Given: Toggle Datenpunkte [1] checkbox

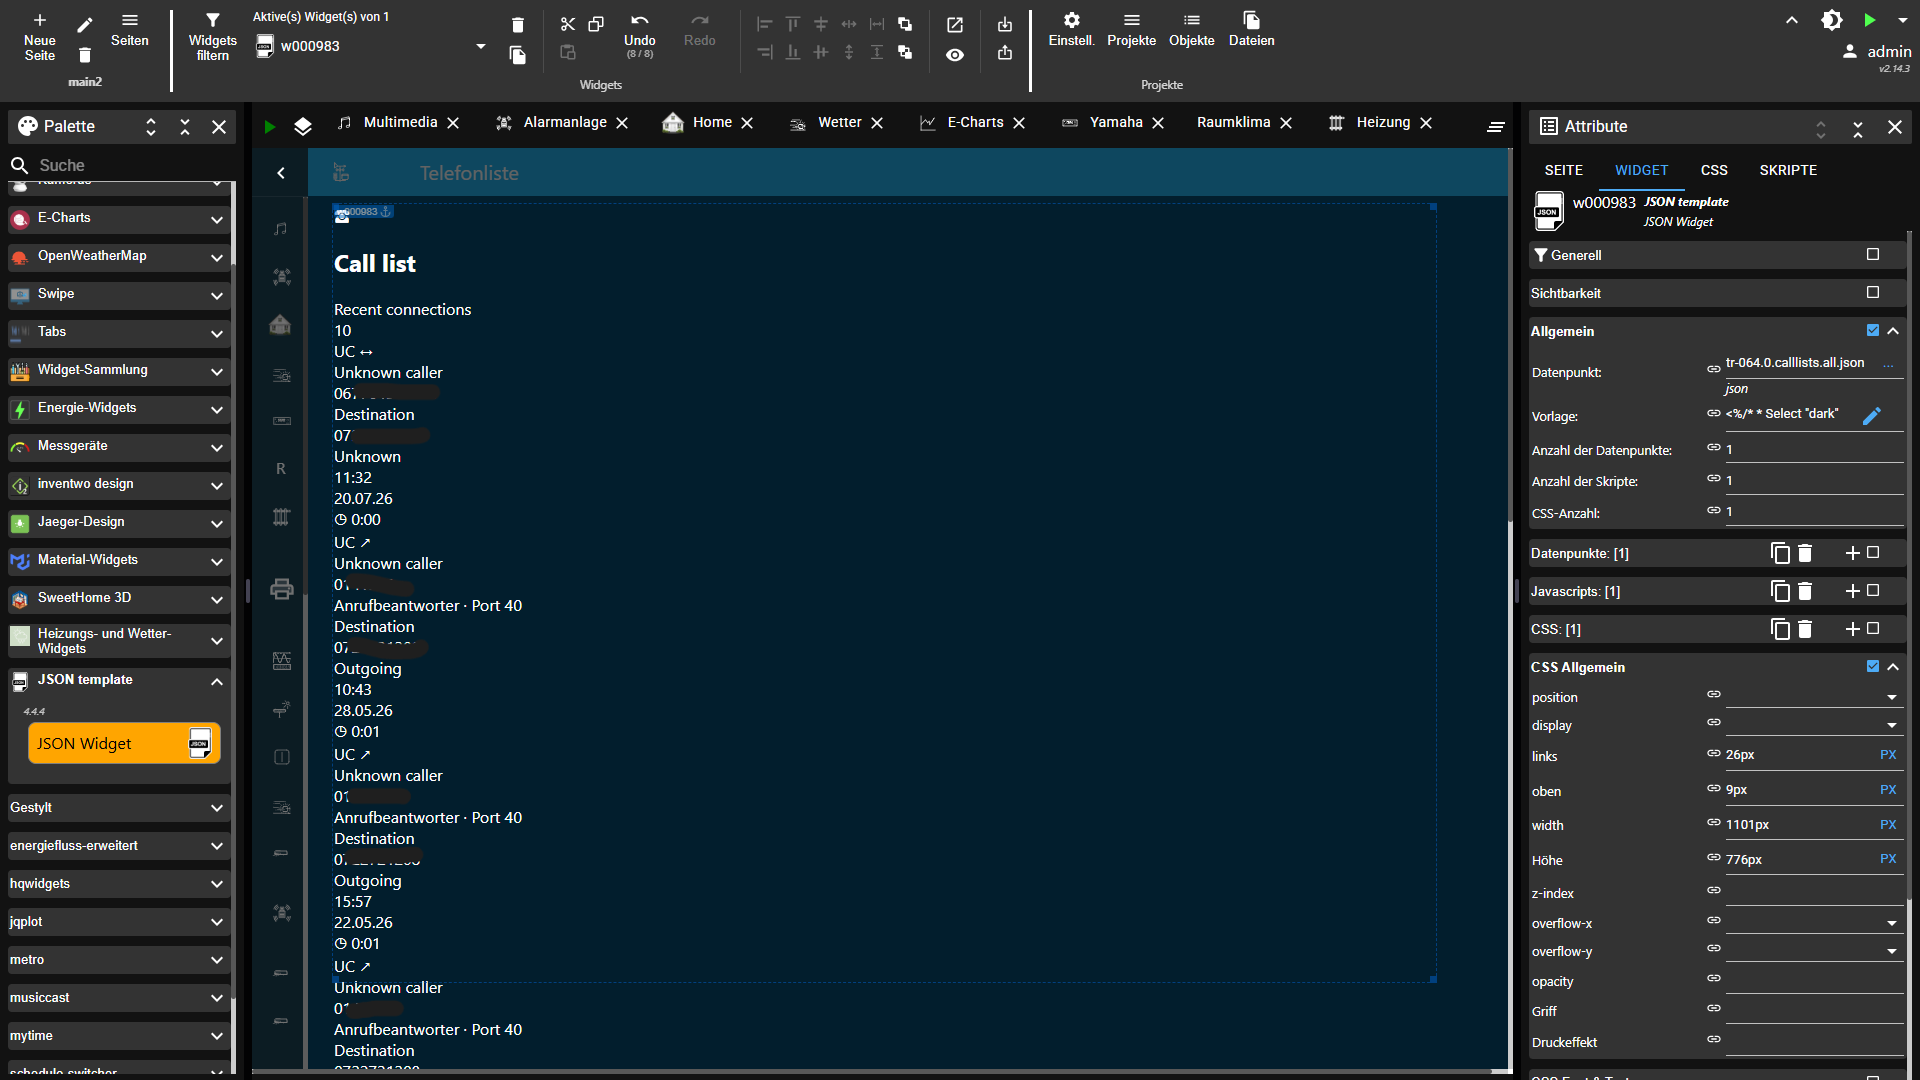Looking at the screenshot, I should point(1873,552).
